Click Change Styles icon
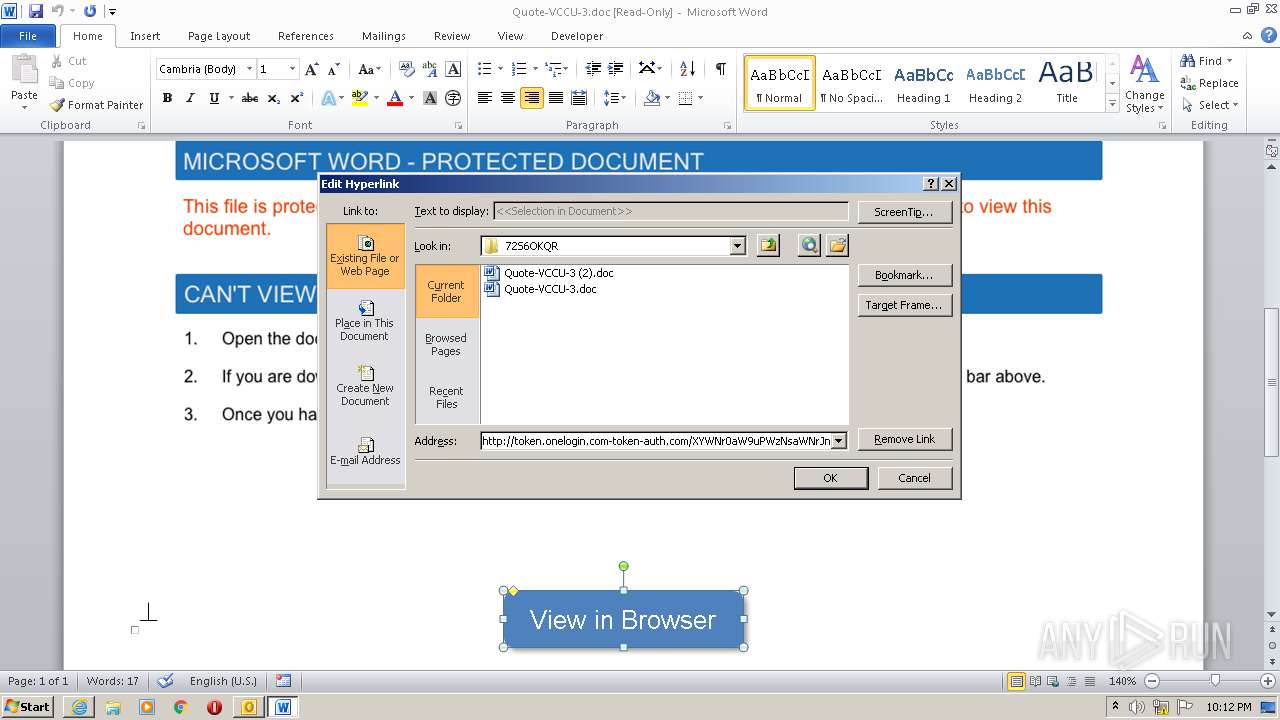Viewport: 1280px width, 720px height. point(1144,84)
